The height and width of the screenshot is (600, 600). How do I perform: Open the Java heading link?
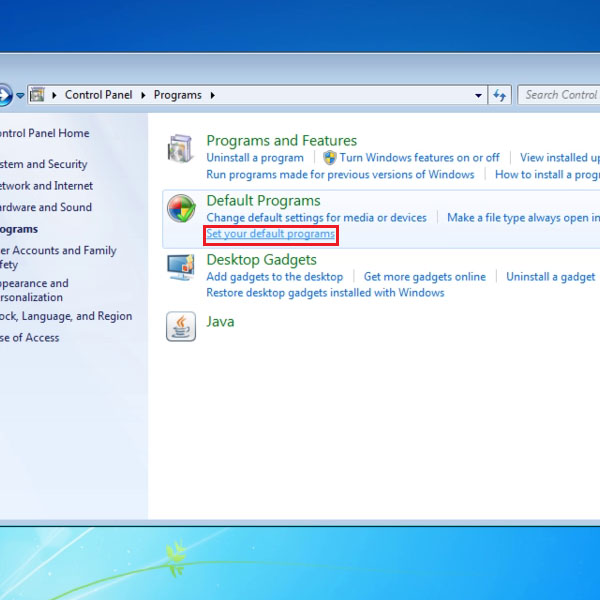220,321
